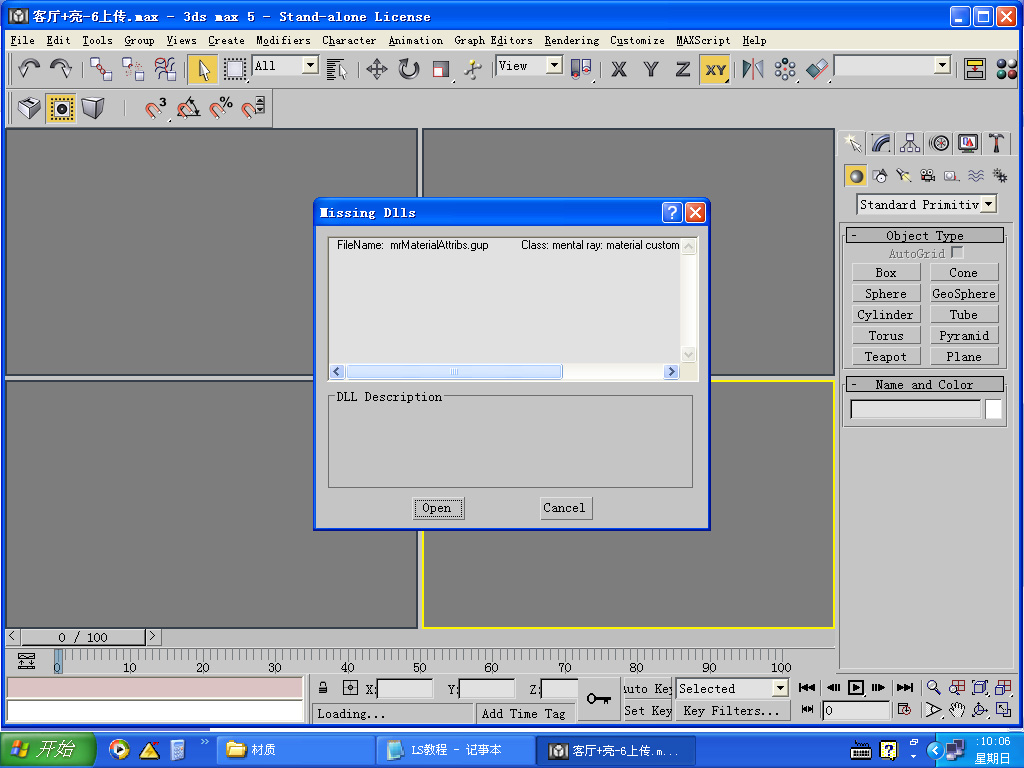Screen dimensions: 1024x768
Task: Select the Shapes category icon
Action: tap(880, 176)
